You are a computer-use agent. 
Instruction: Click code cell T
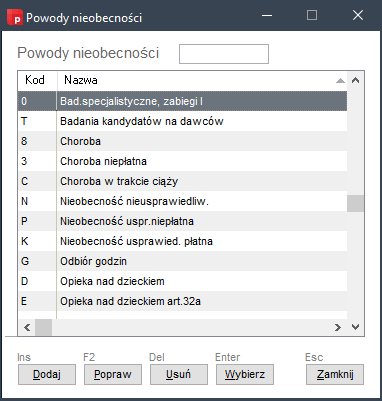pos(37,121)
